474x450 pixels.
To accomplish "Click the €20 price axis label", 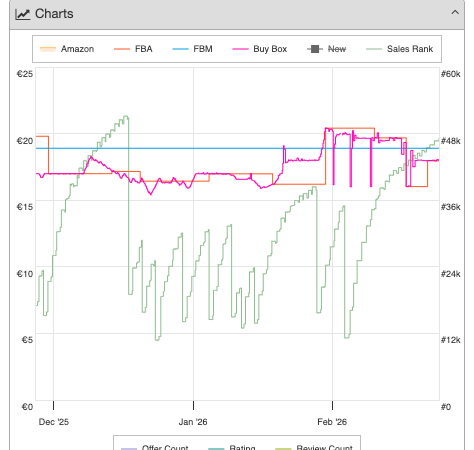I will pyautogui.click(x=25, y=141).
